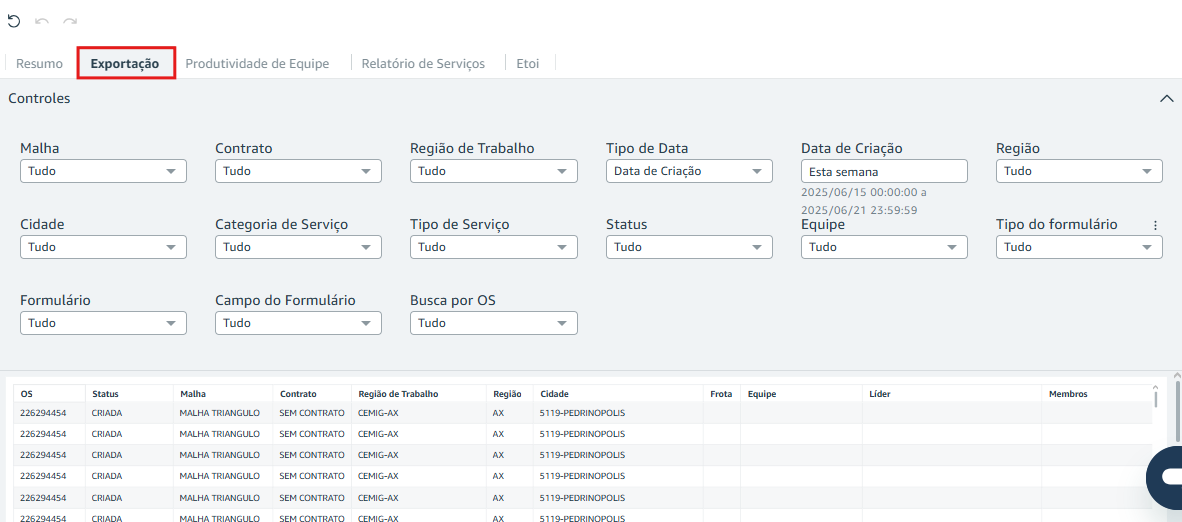
Task: Switch to the Resumo tab
Action: (x=40, y=64)
